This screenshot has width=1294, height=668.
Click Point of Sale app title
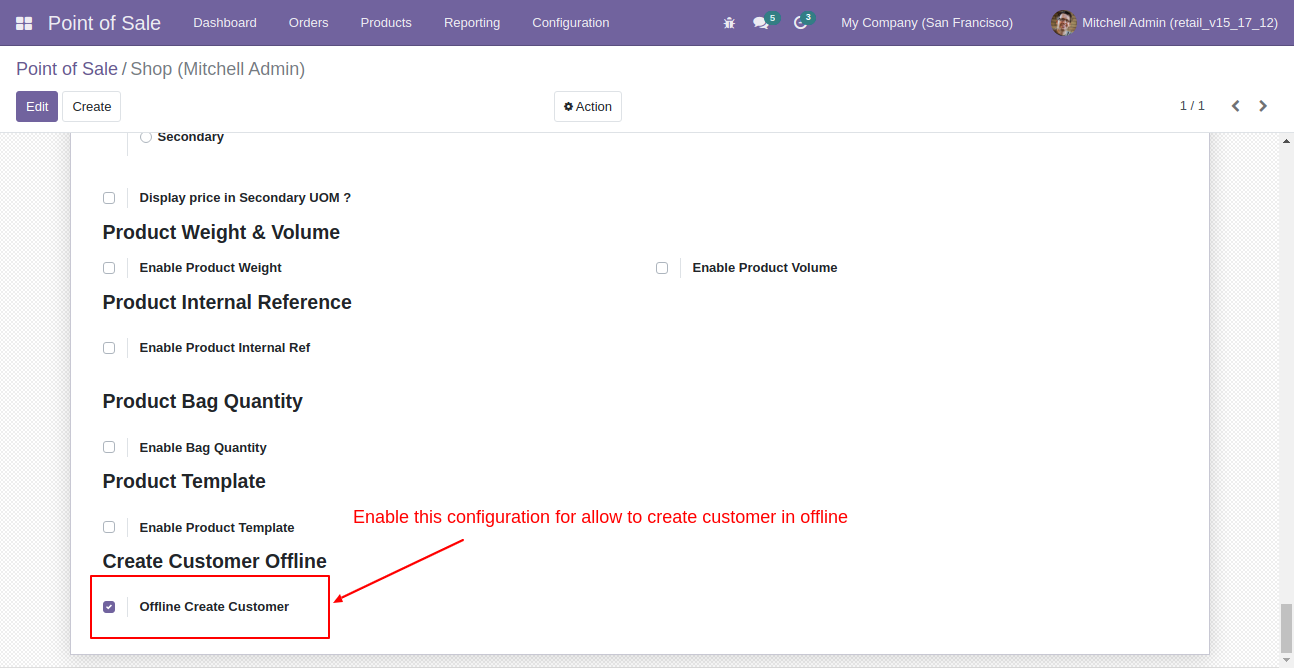[104, 23]
